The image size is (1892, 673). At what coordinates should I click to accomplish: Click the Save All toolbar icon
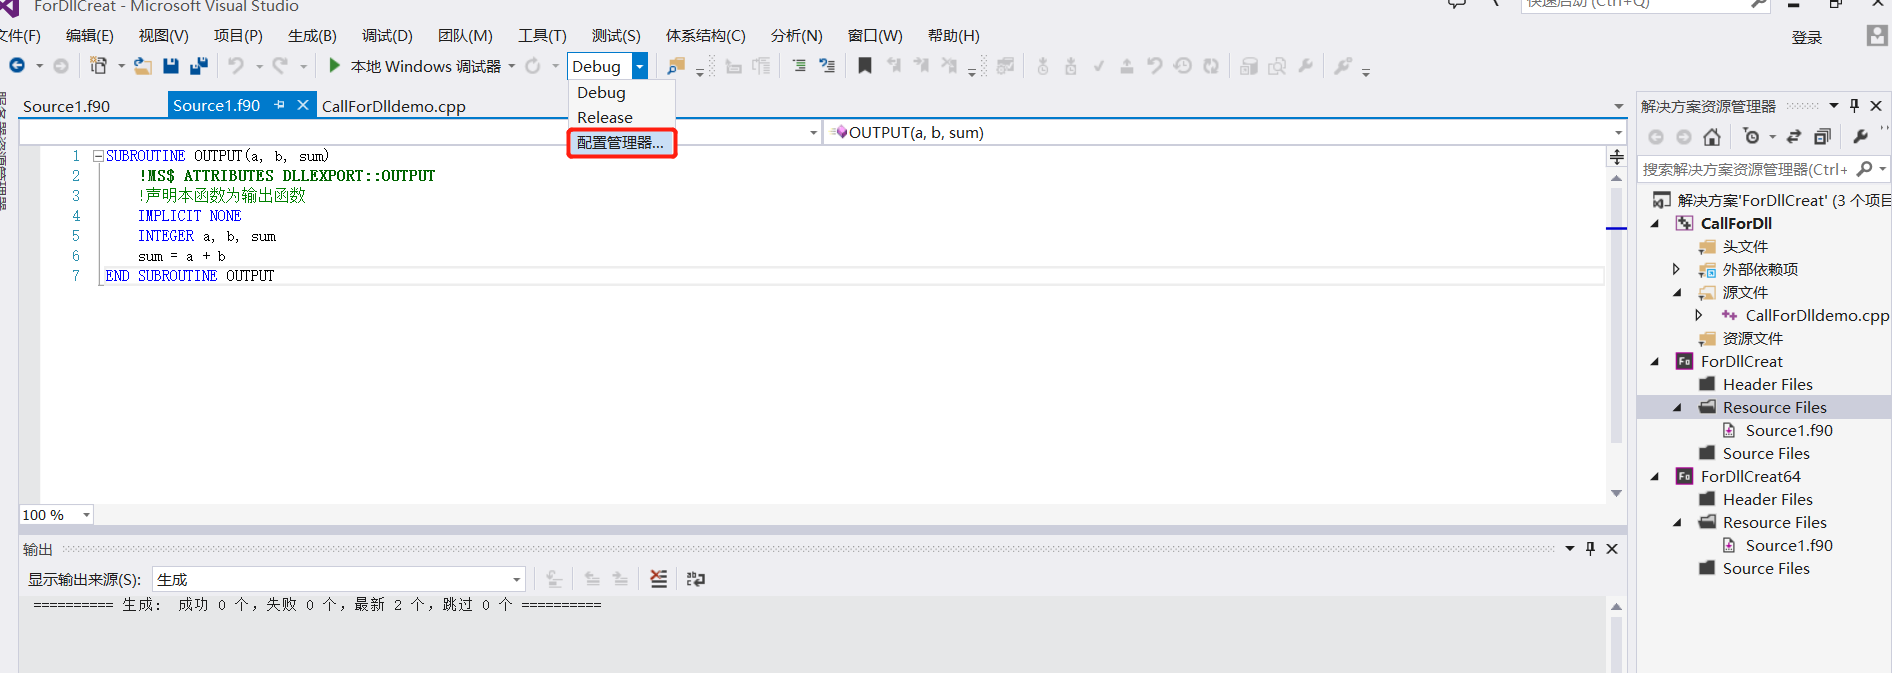pyautogui.click(x=198, y=66)
